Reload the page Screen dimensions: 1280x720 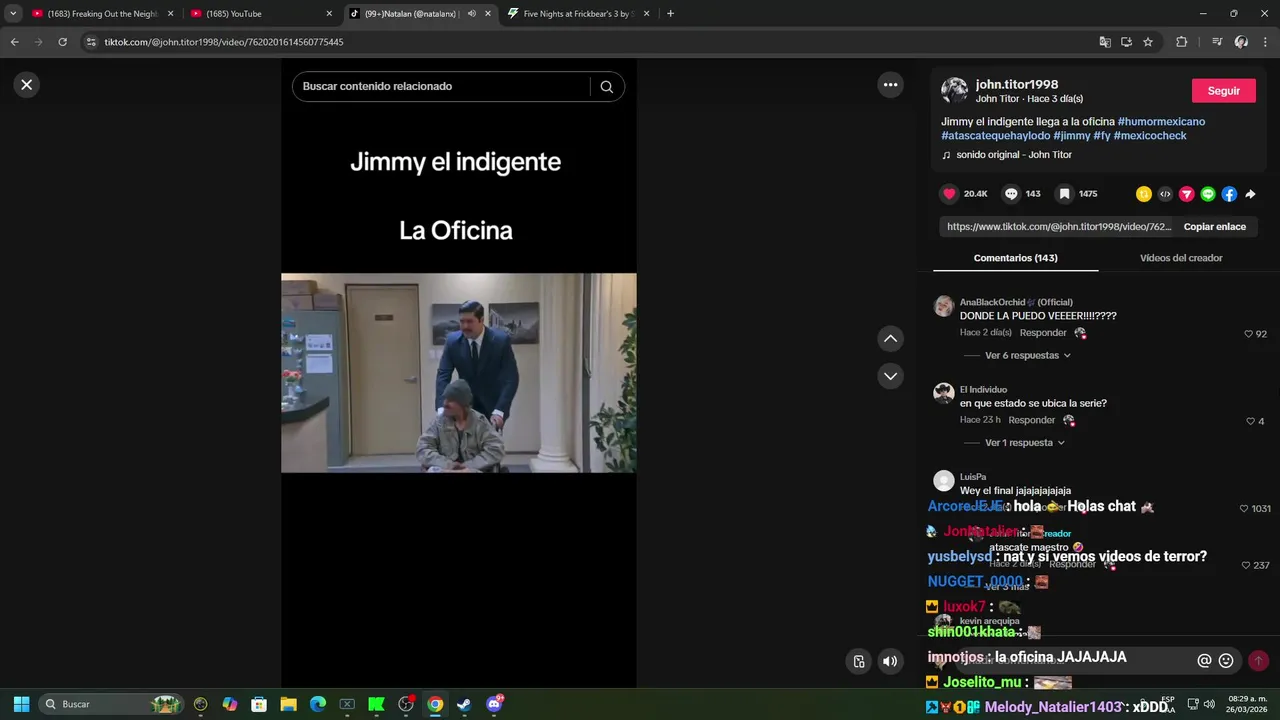[x=62, y=42]
